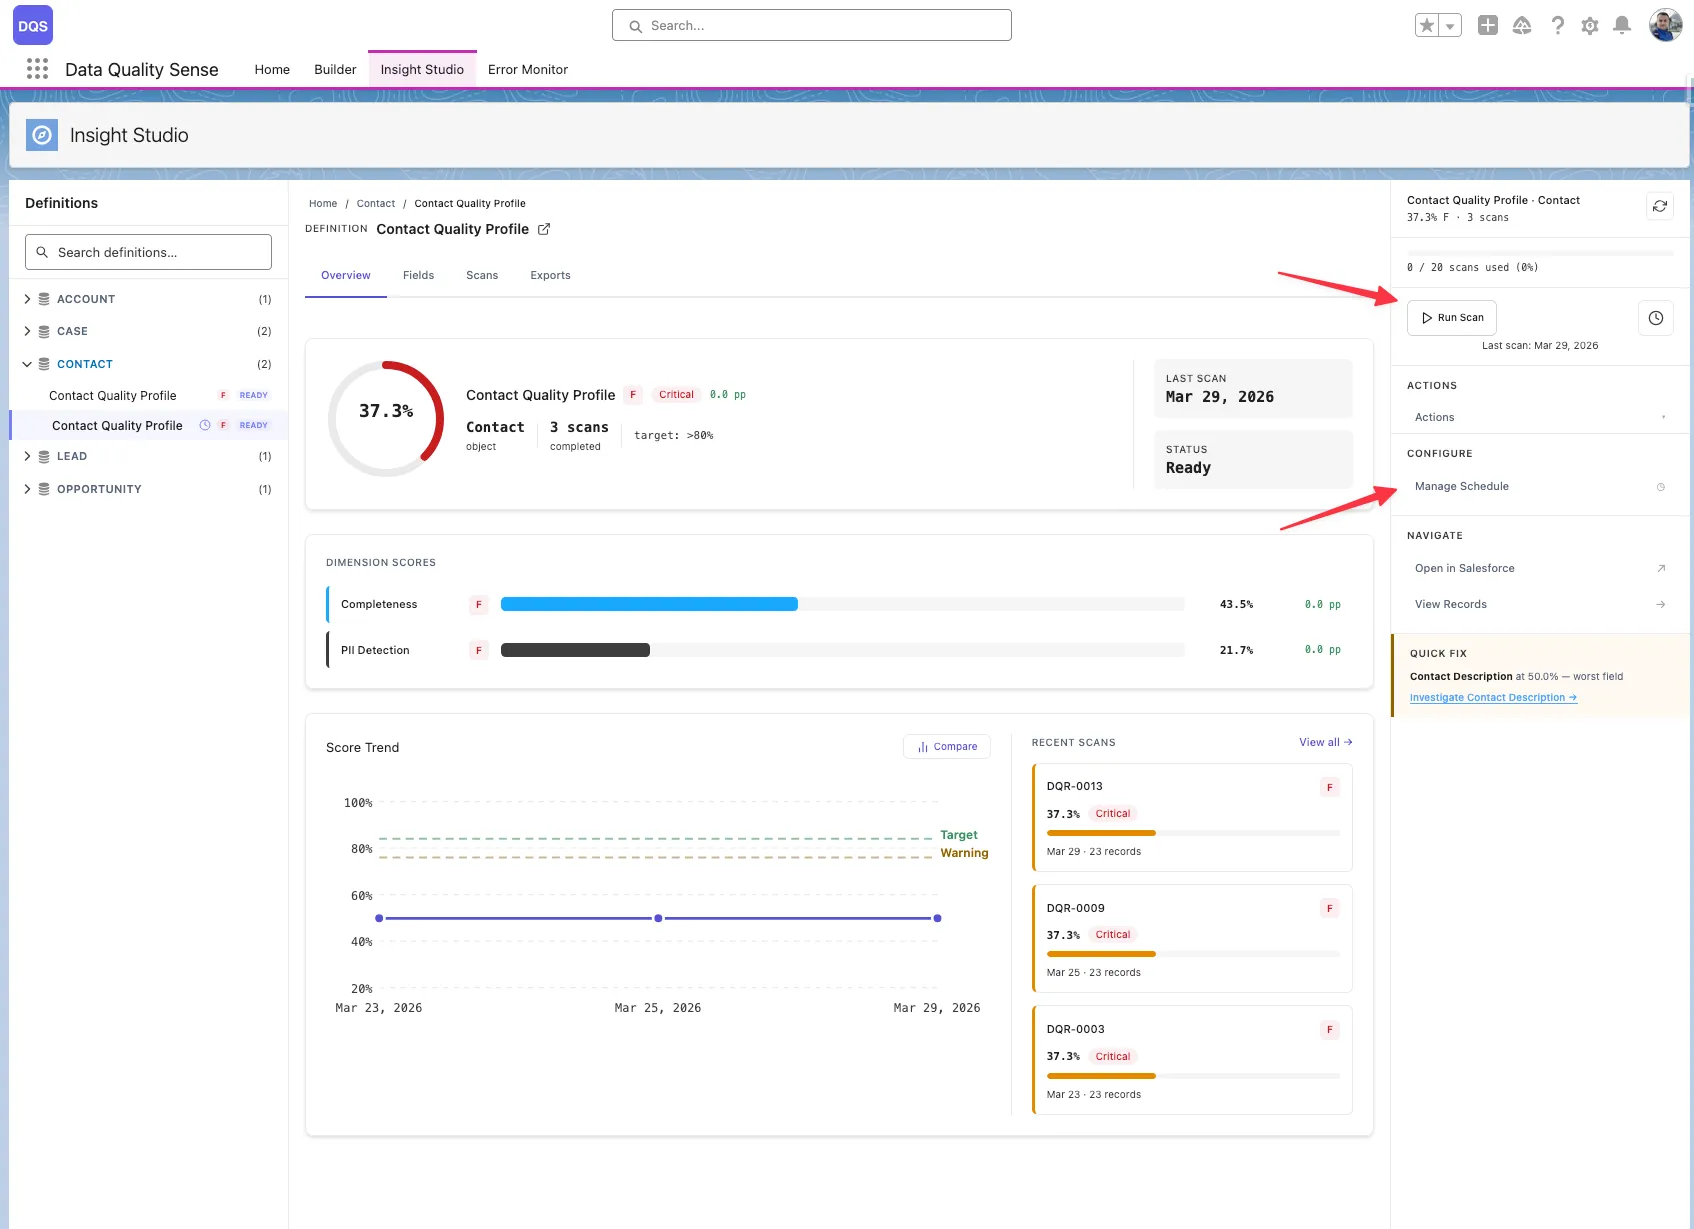Image resolution: width=1694 pixels, height=1229 pixels.
Task: Open the Actions dropdown
Action: click(x=1539, y=417)
